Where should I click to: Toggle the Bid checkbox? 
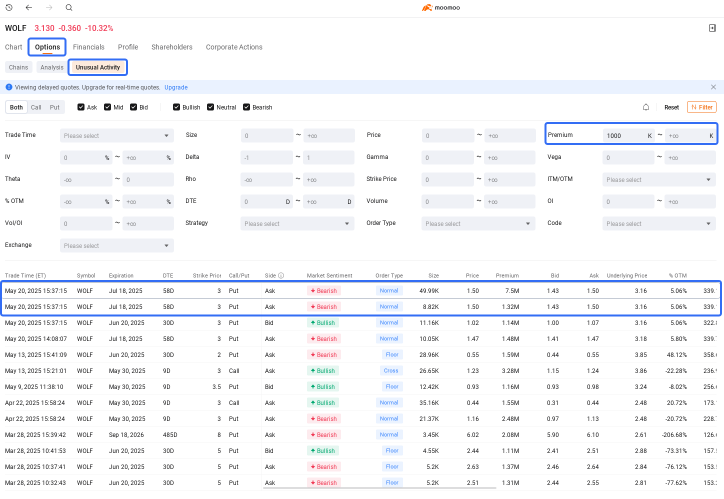point(133,107)
